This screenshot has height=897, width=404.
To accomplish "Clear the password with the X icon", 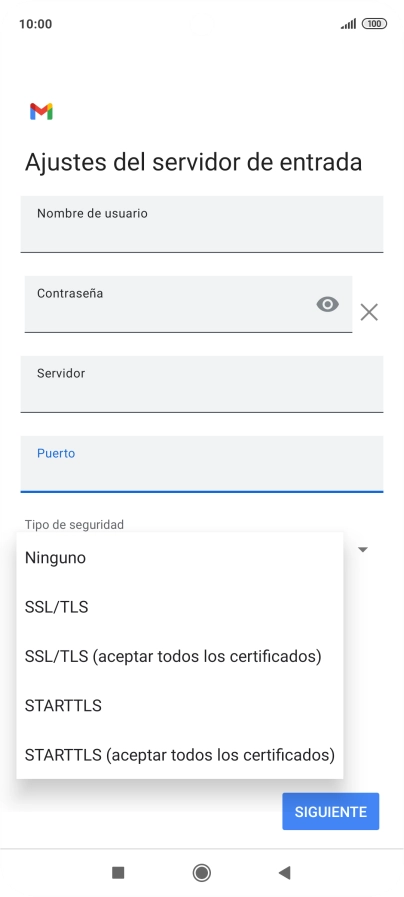I will click(369, 312).
